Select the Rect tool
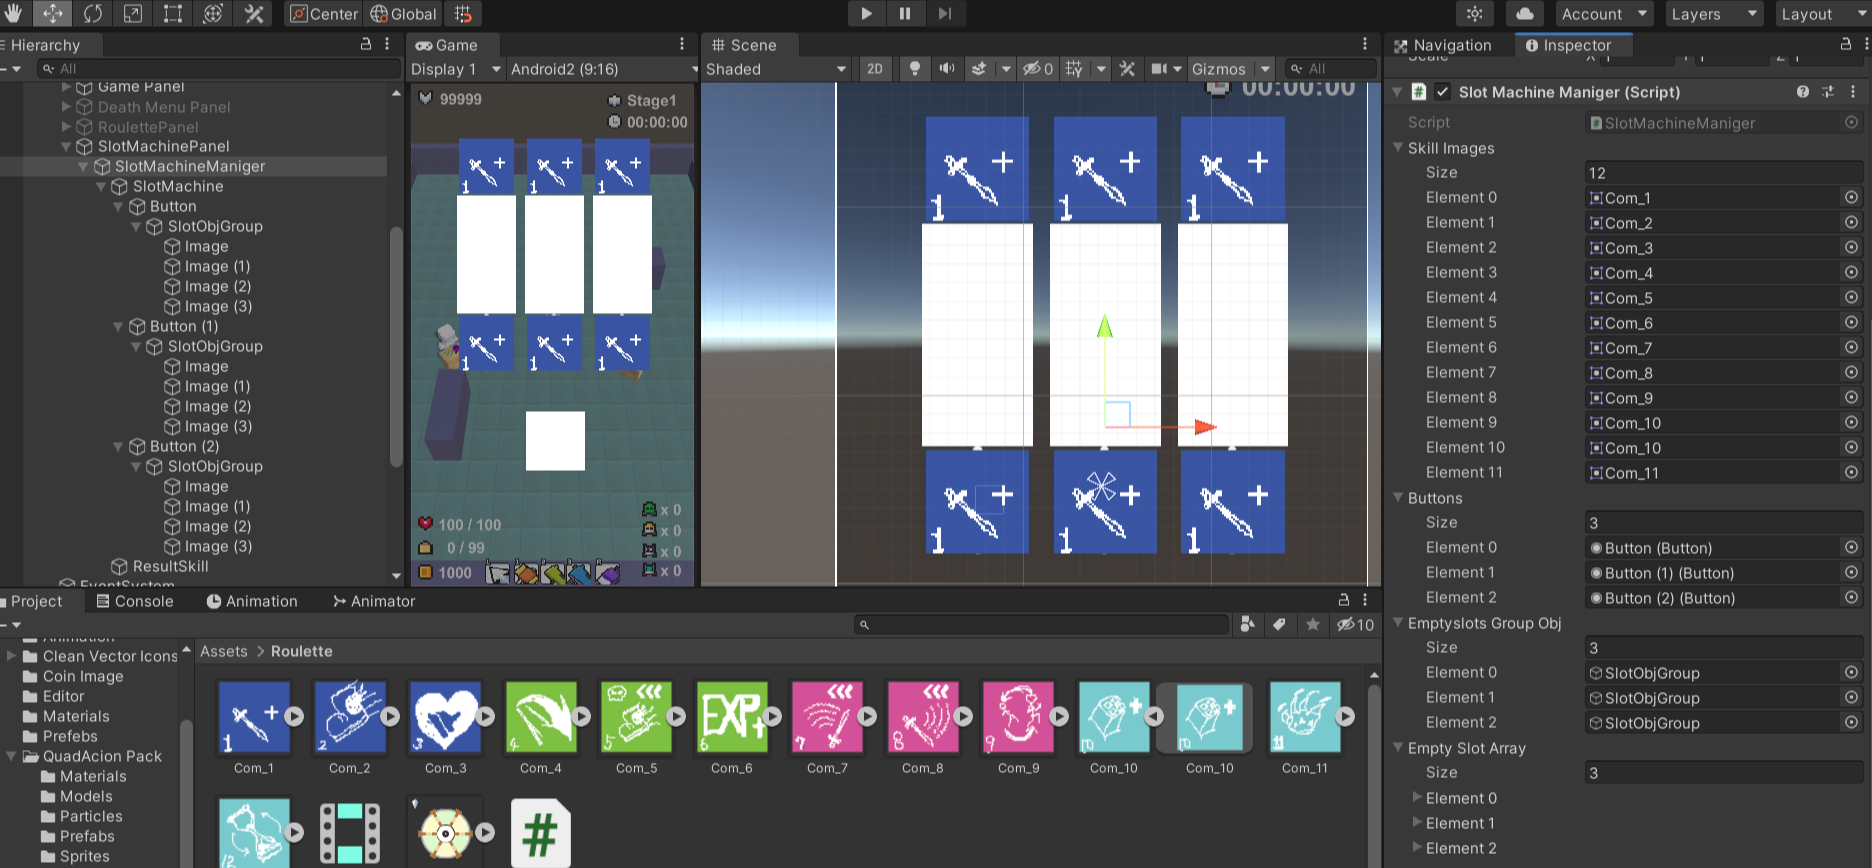The width and height of the screenshot is (1872, 868). click(x=173, y=14)
